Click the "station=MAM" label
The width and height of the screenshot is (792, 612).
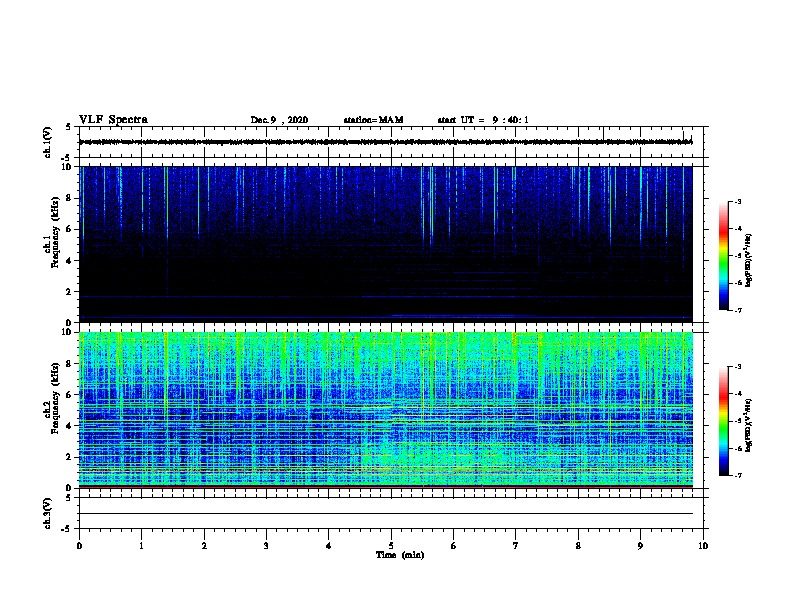click(x=373, y=120)
